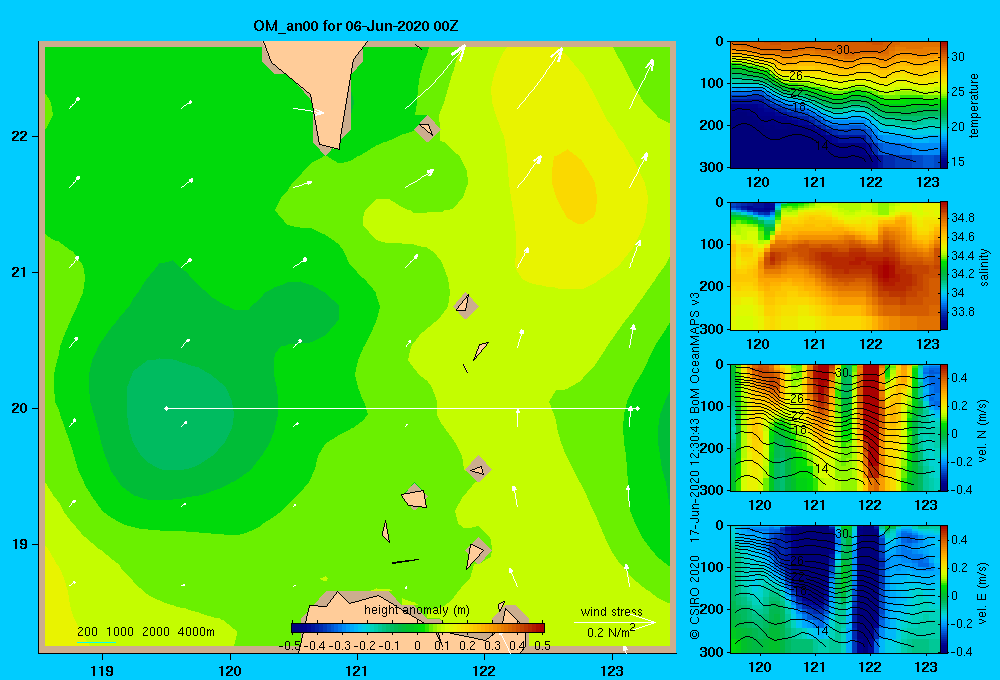Click latitude label 21 on the map axis
Image resolution: width=1000 pixels, height=680 pixels.
(x=20, y=272)
